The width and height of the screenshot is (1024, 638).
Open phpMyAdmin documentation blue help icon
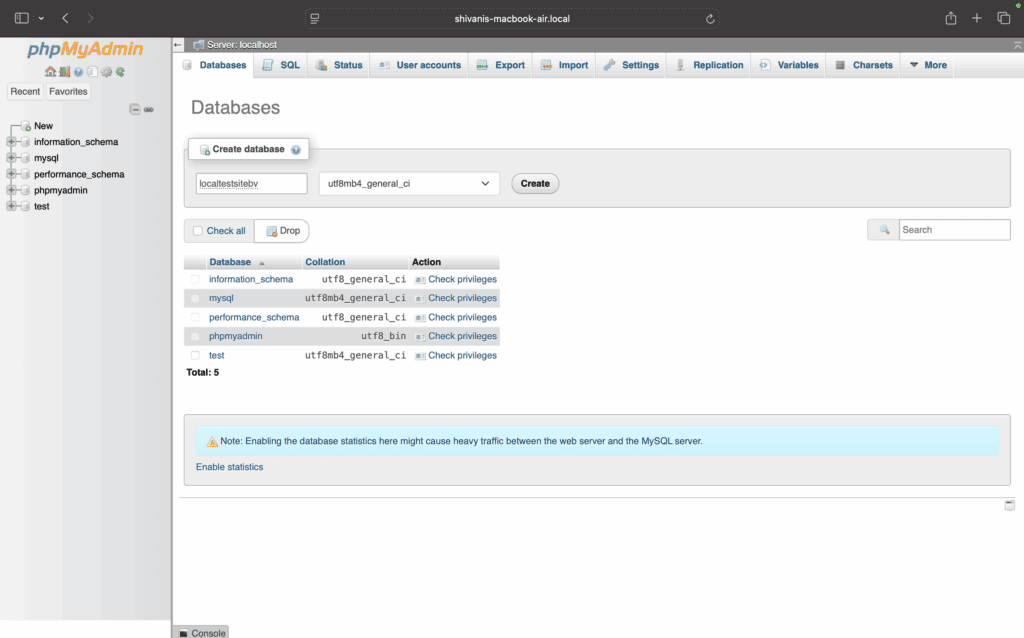(x=78, y=72)
